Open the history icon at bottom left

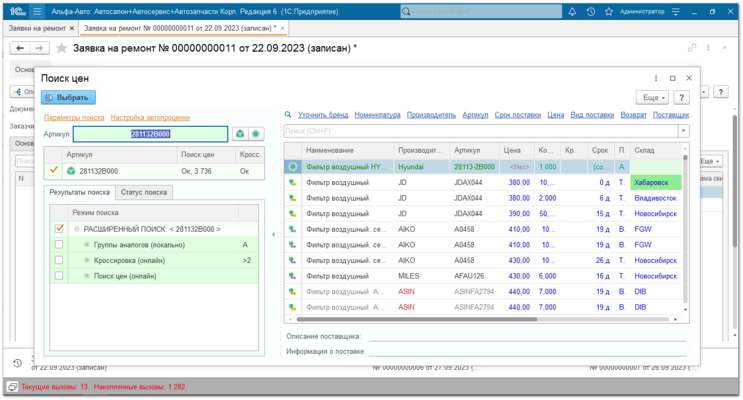(18, 363)
